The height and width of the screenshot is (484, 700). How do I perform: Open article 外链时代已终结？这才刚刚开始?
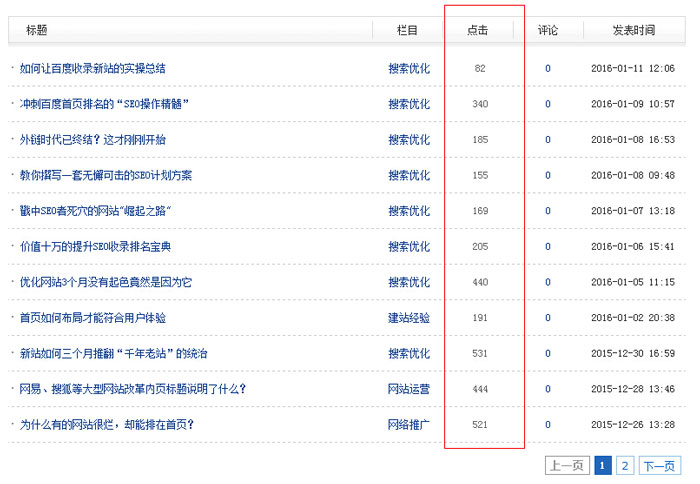click(x=92, y=140)
